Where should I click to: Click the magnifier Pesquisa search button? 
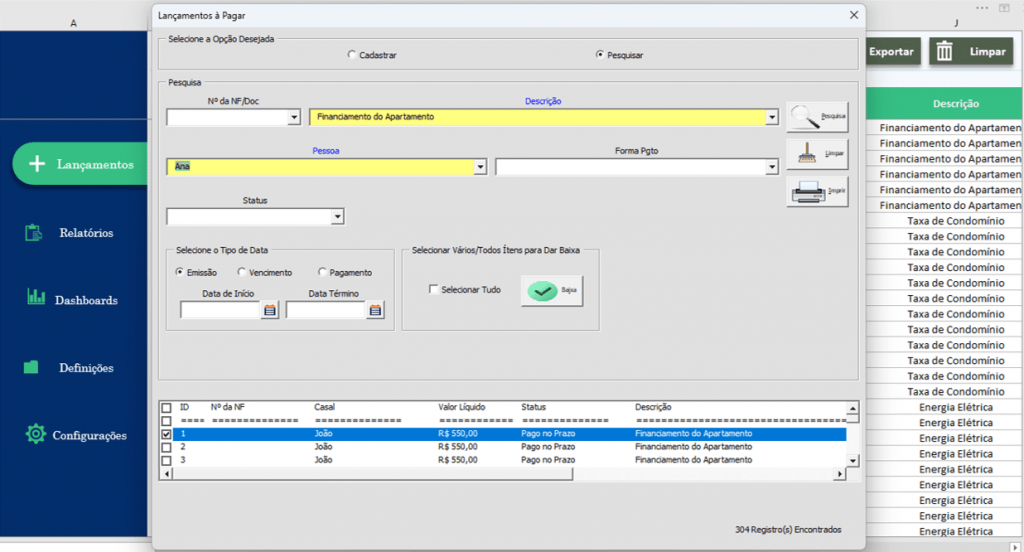click(817, 117)
